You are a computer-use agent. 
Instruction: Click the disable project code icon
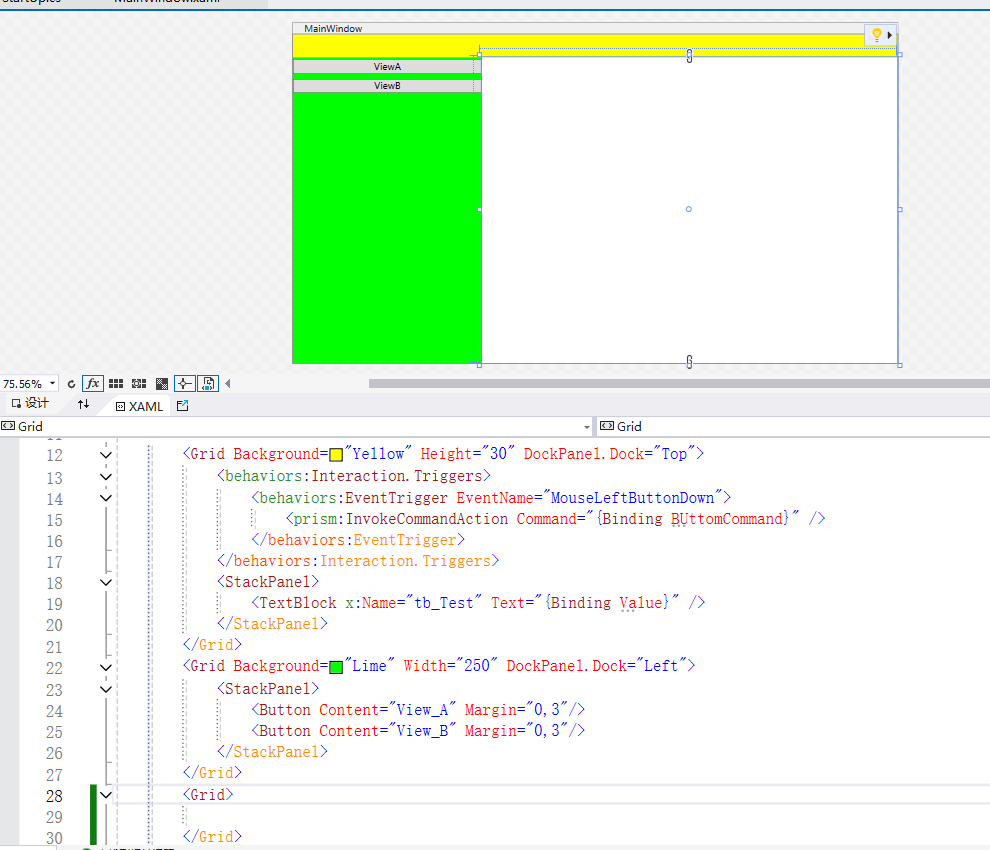click(206, 383)
